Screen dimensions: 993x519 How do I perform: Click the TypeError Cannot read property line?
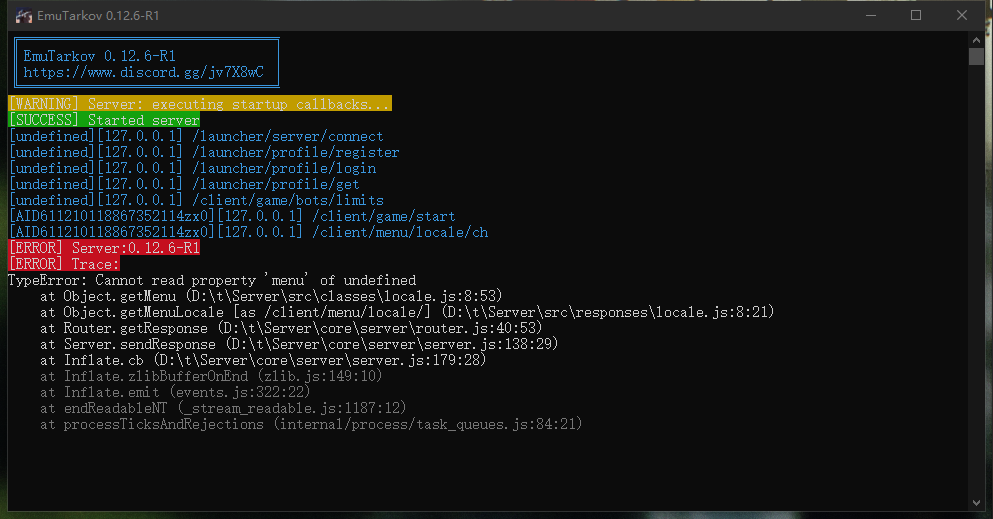(212, 280)
